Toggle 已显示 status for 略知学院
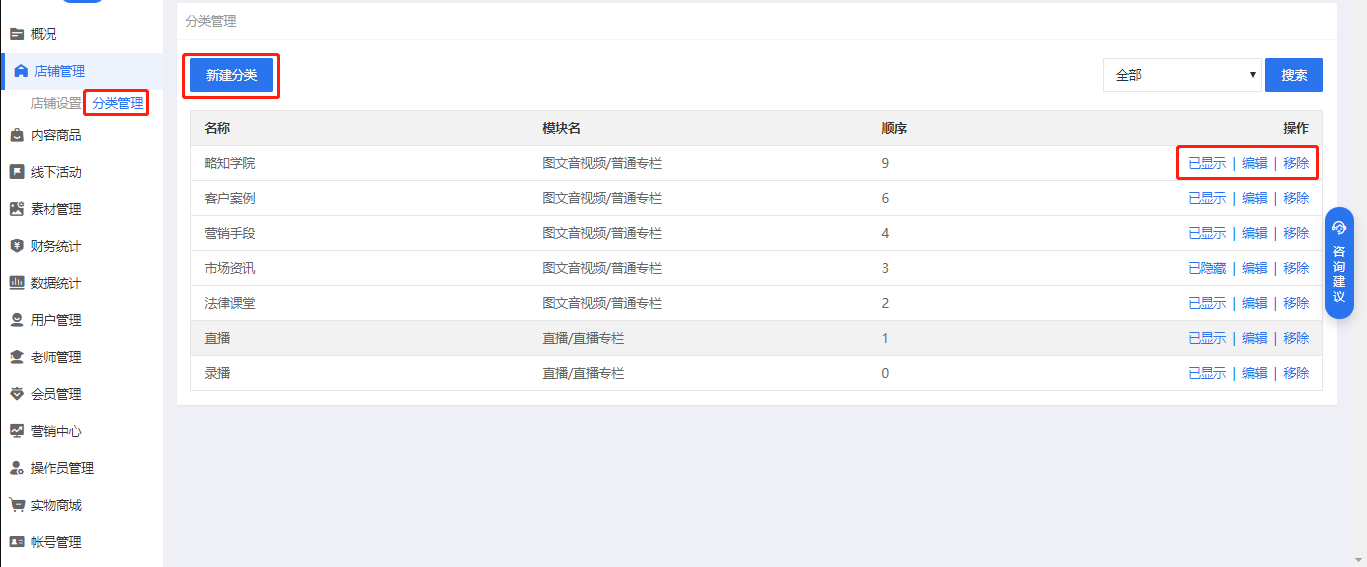Screen dimensions: 1367x567 point(1207,163)
